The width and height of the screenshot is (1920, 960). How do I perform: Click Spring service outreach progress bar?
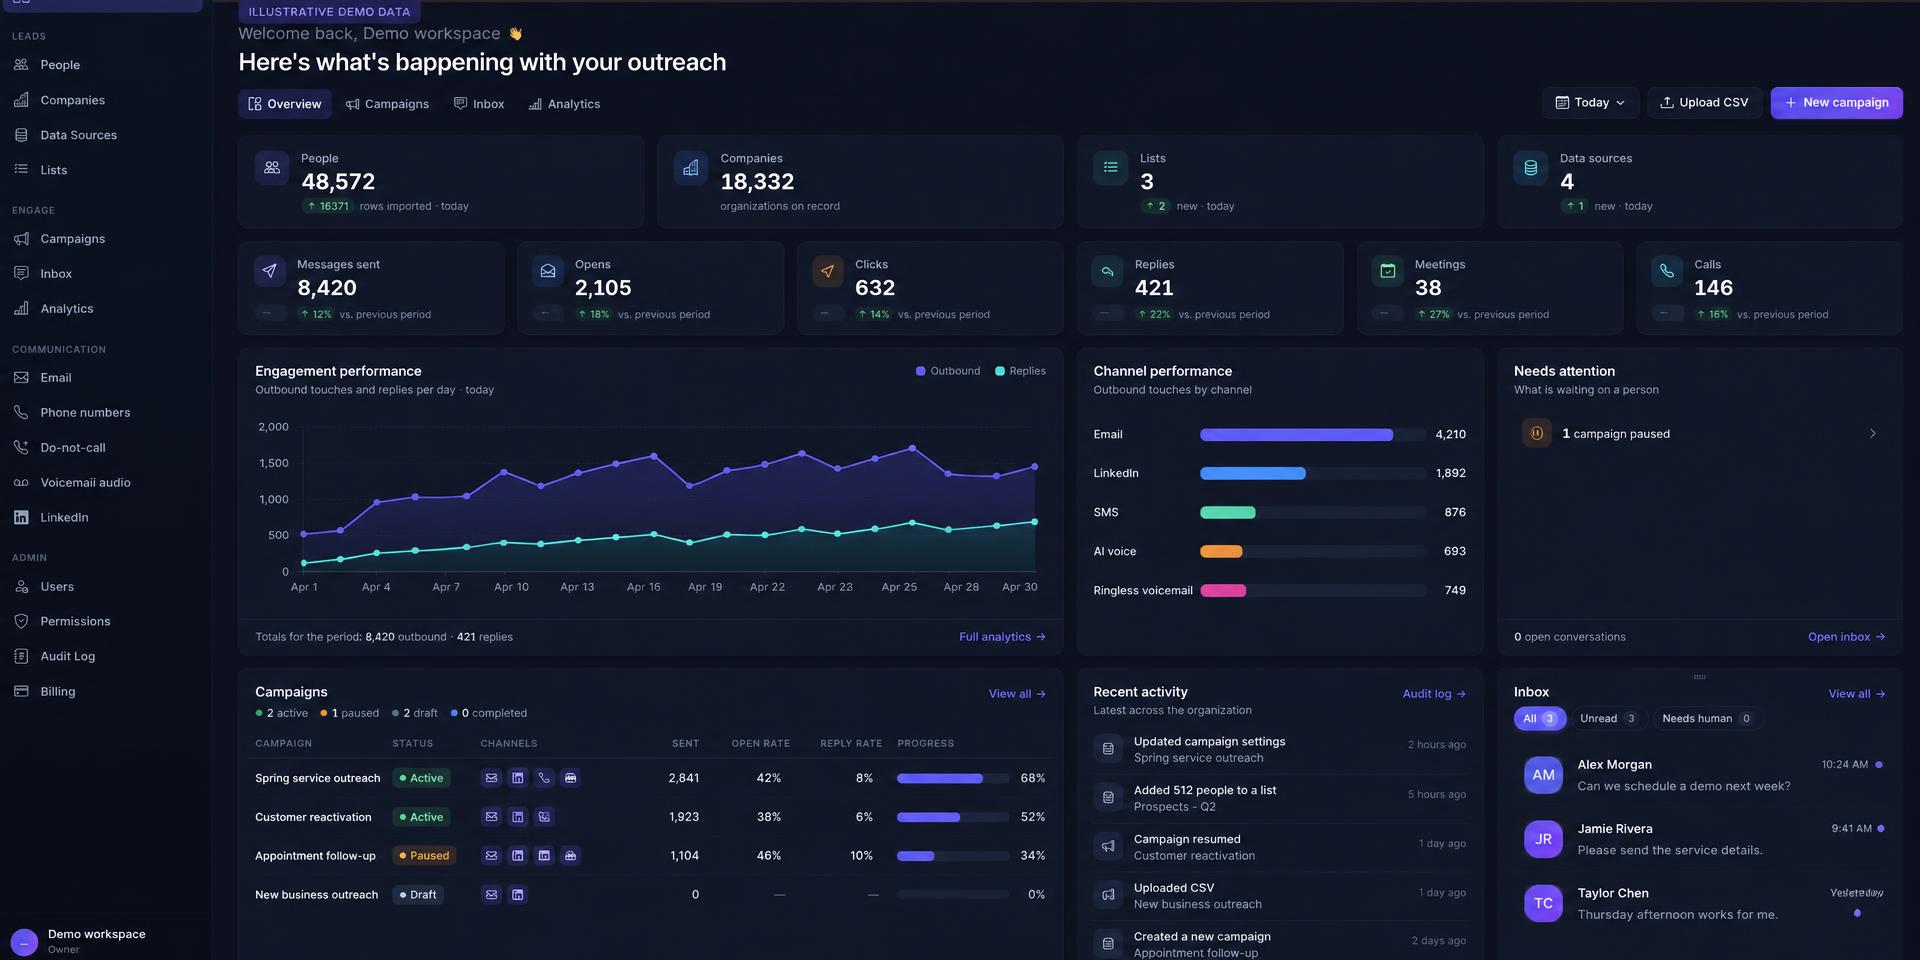coord(953,778)
